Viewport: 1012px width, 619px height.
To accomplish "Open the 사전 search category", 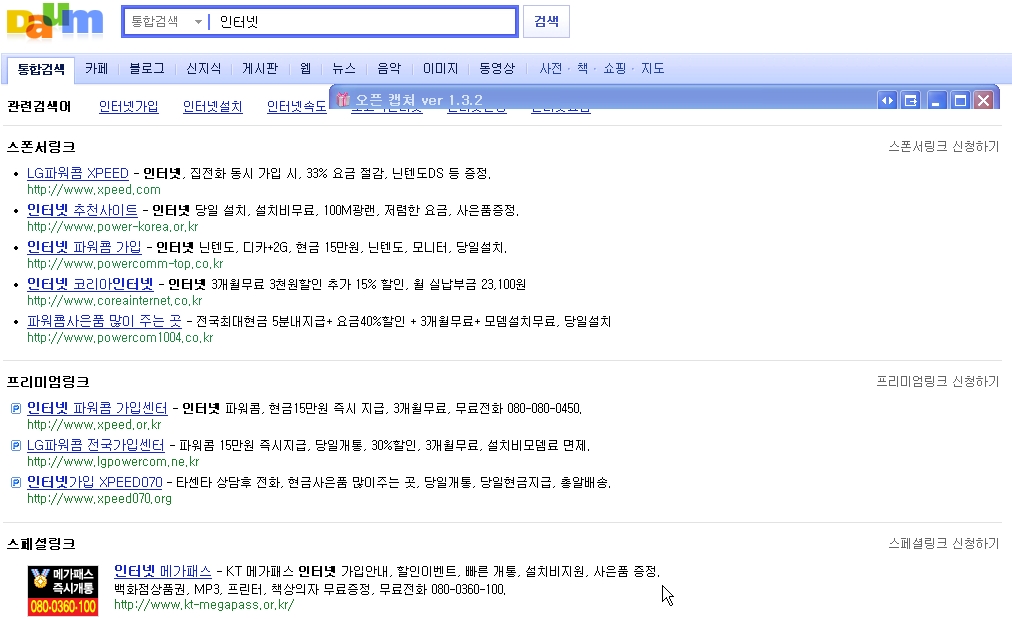I will pos(551,68).
